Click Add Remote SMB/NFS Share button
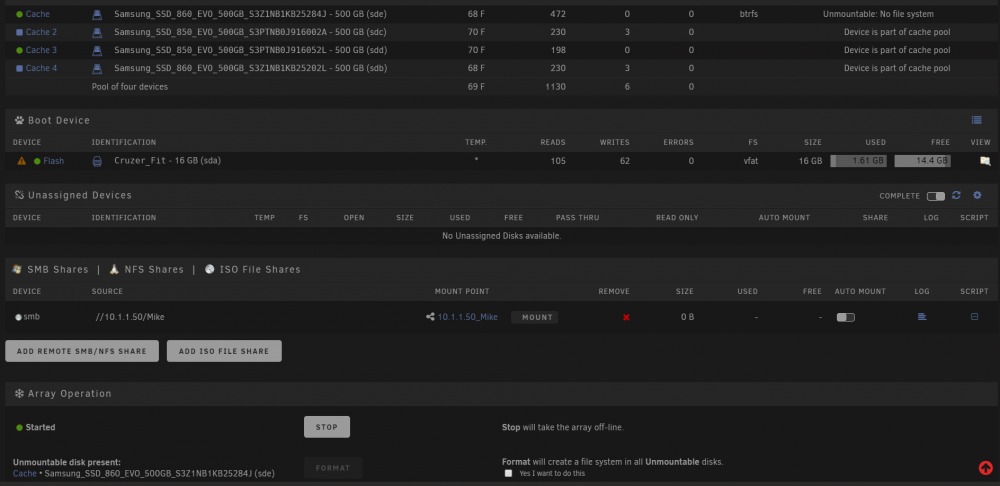 (82, 351)
